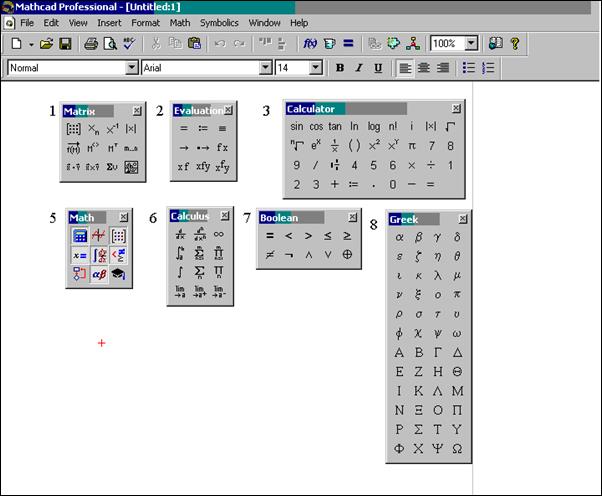This screenshot has height=496, width=602.
Task: Open Greek symbol palette αβ in Math toolbar
Action: point(99,274)
